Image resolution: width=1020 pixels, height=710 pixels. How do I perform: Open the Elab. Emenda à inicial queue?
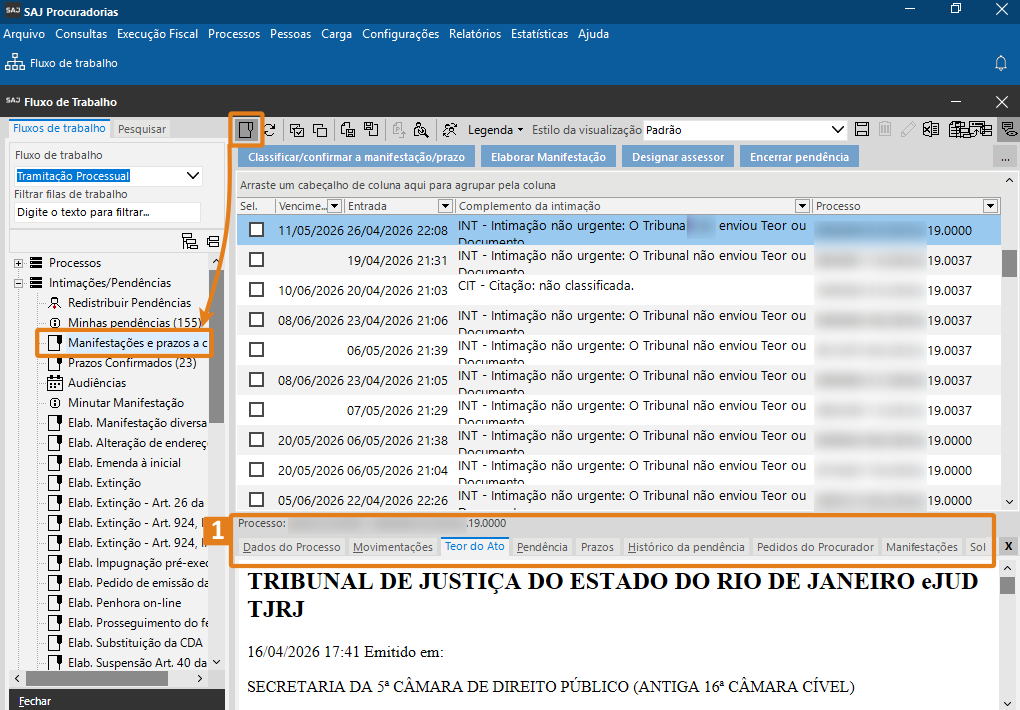click(124, 463)
